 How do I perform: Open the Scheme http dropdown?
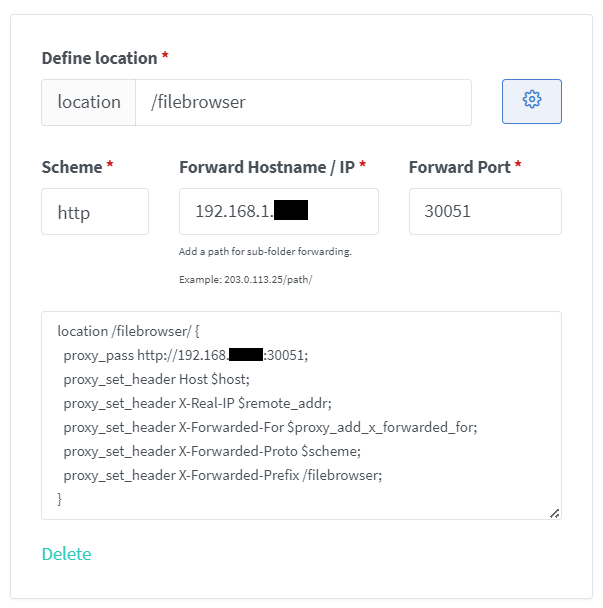(95, 211)
